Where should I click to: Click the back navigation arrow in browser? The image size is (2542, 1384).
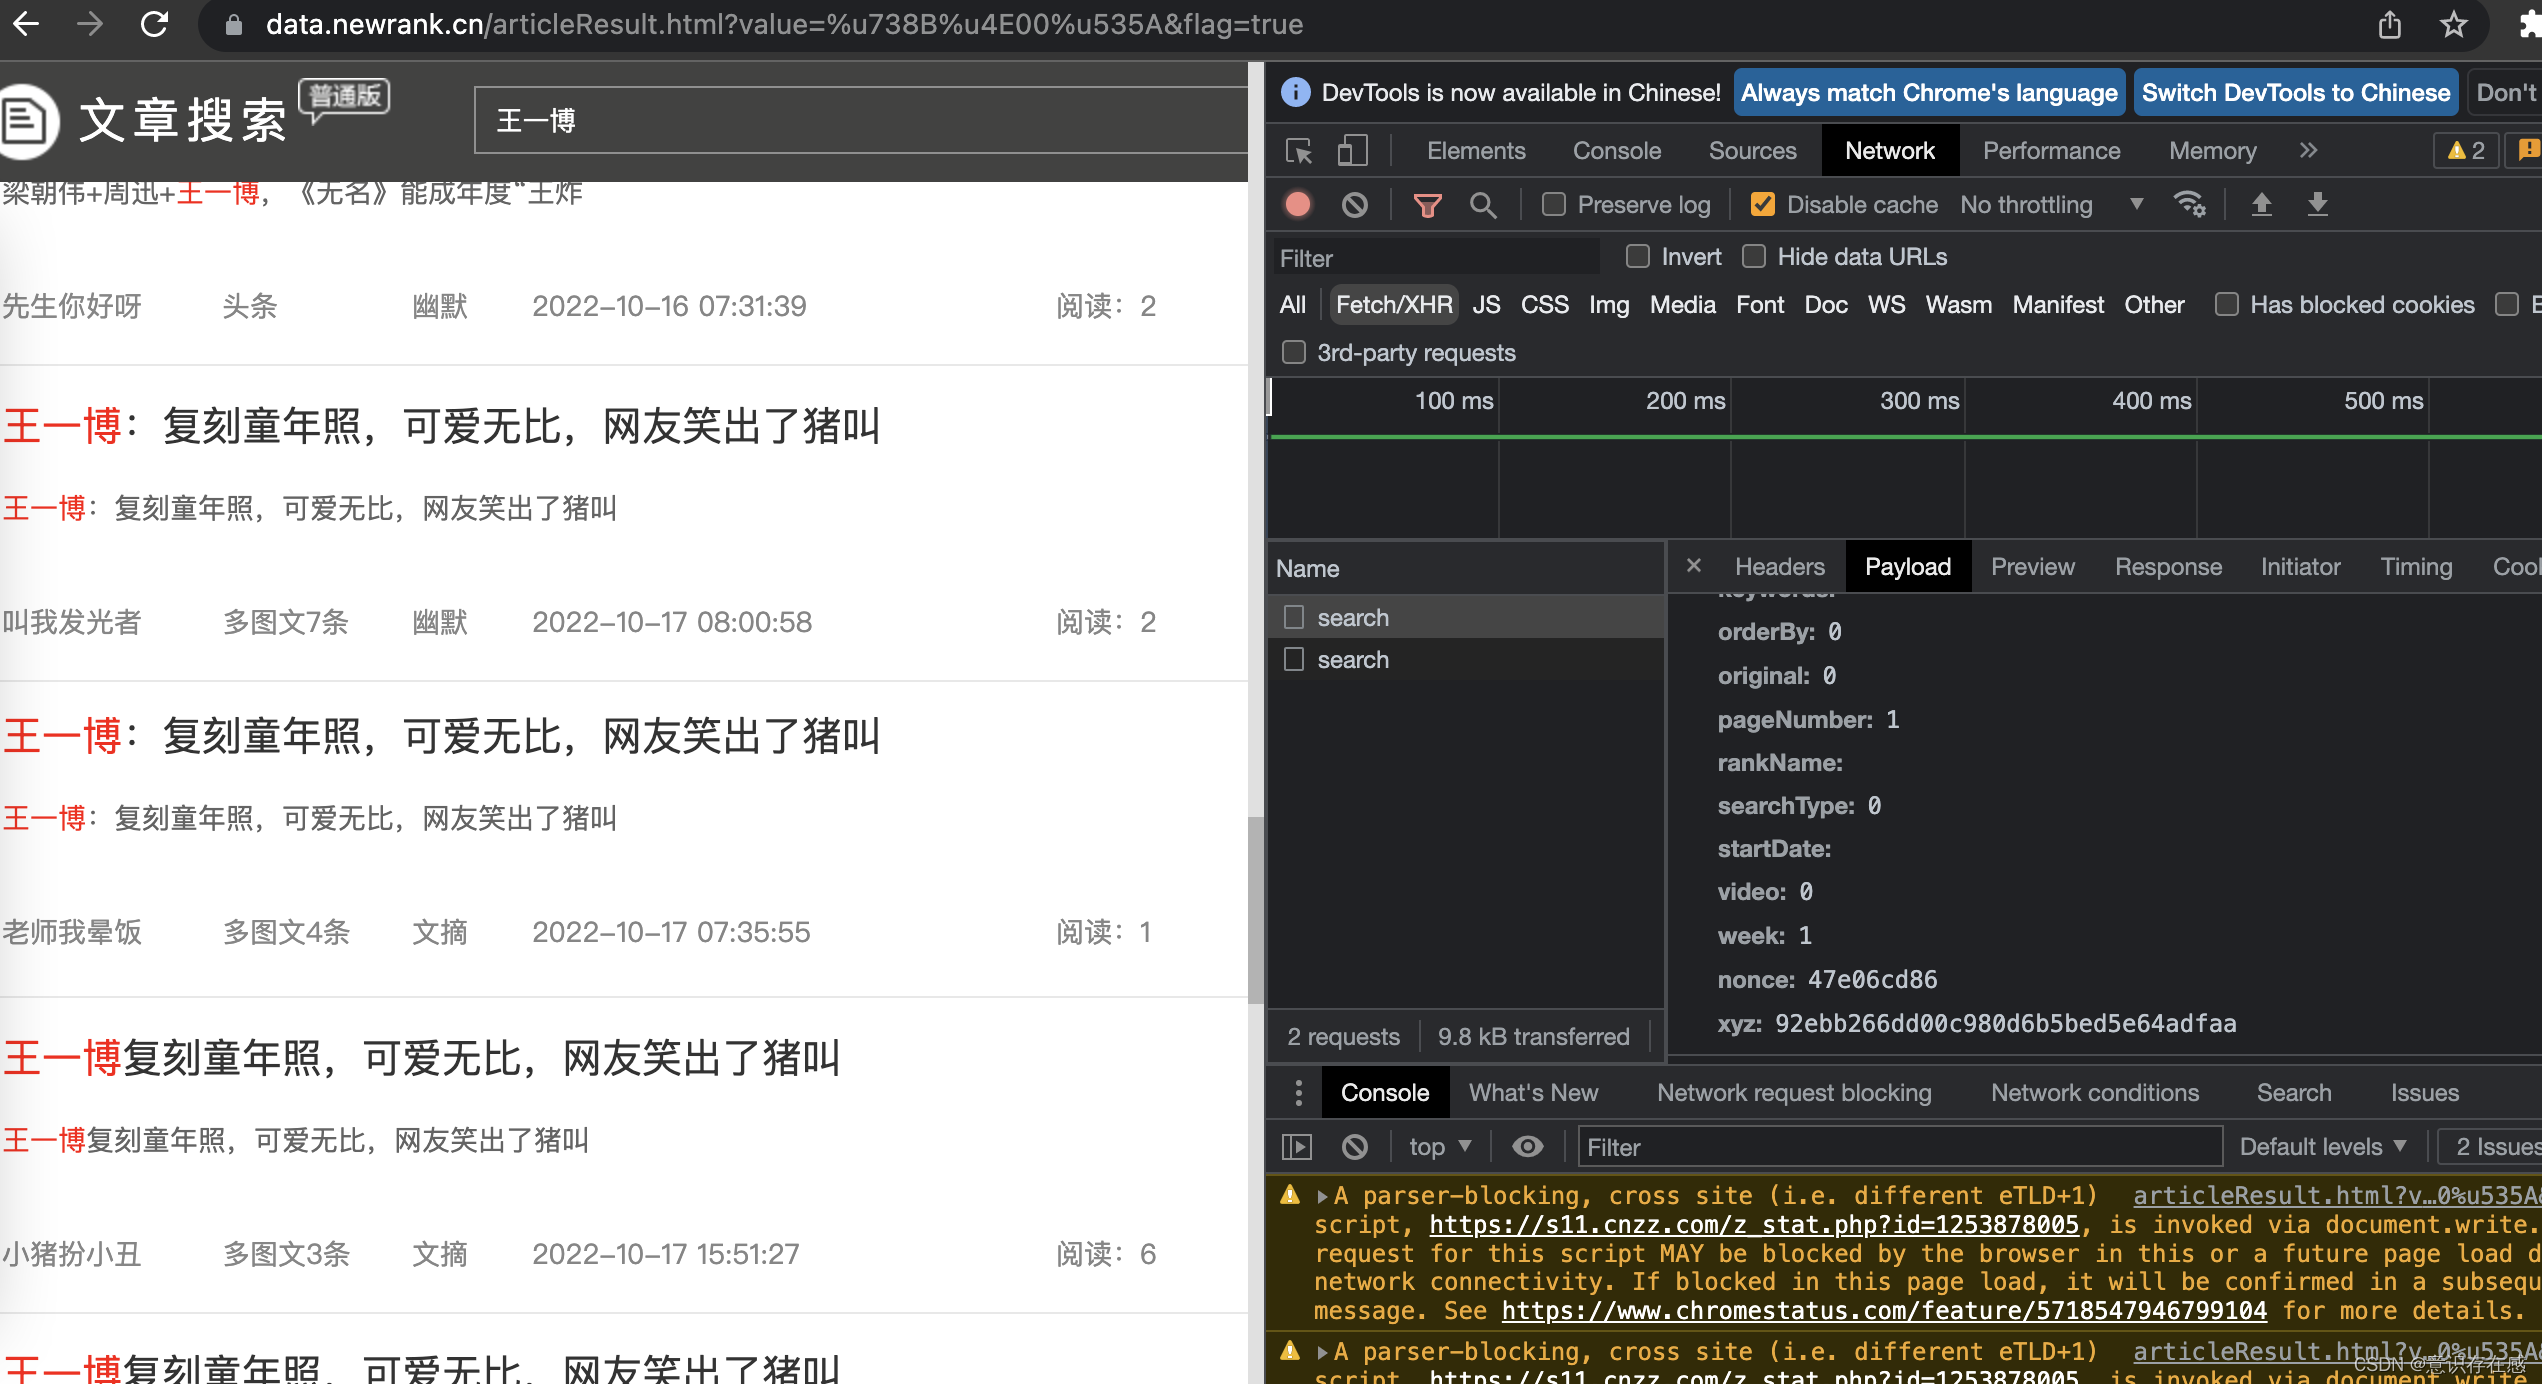click(x=29, y=24)
